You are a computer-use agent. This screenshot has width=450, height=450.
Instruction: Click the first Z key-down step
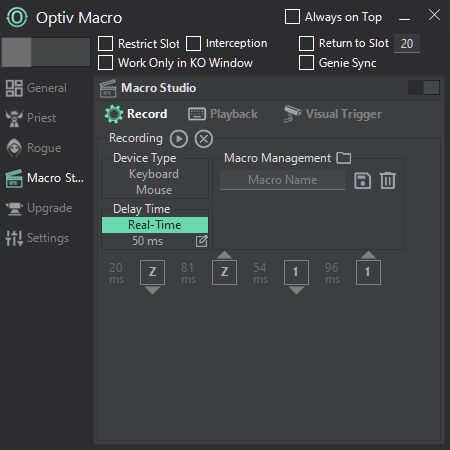tap(152, 272)
